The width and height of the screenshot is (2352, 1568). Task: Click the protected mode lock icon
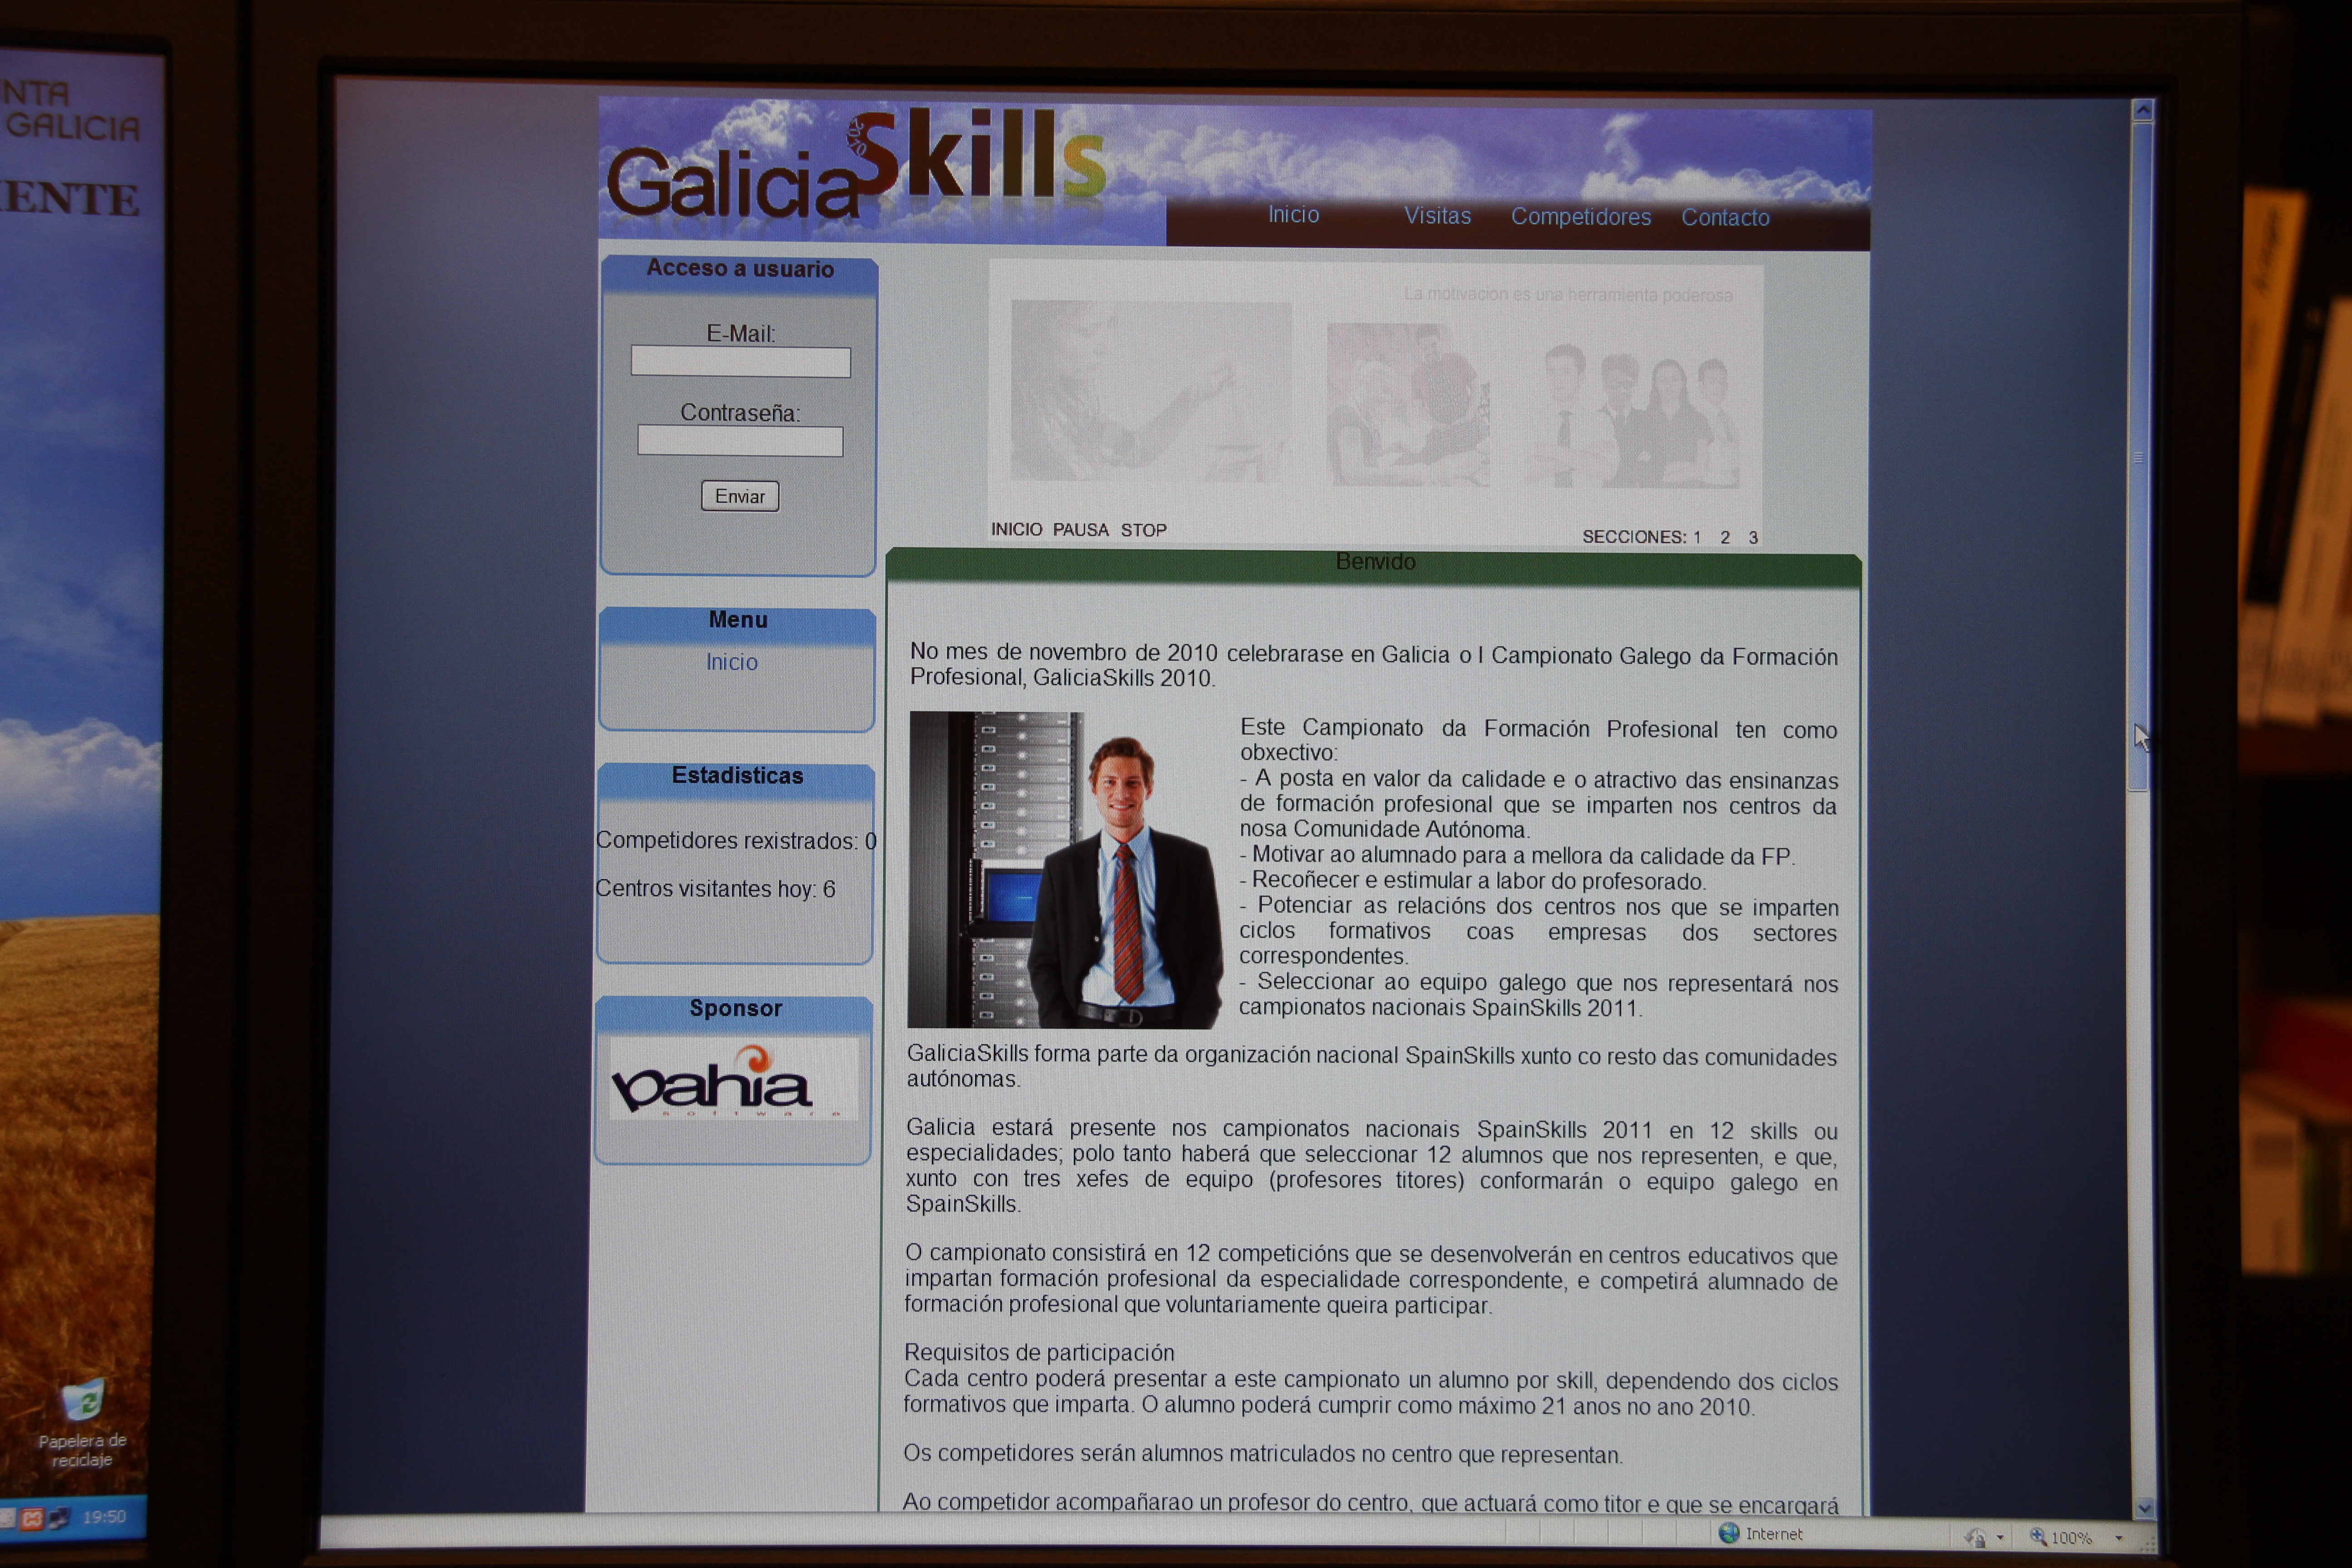click(1974, 1537)
